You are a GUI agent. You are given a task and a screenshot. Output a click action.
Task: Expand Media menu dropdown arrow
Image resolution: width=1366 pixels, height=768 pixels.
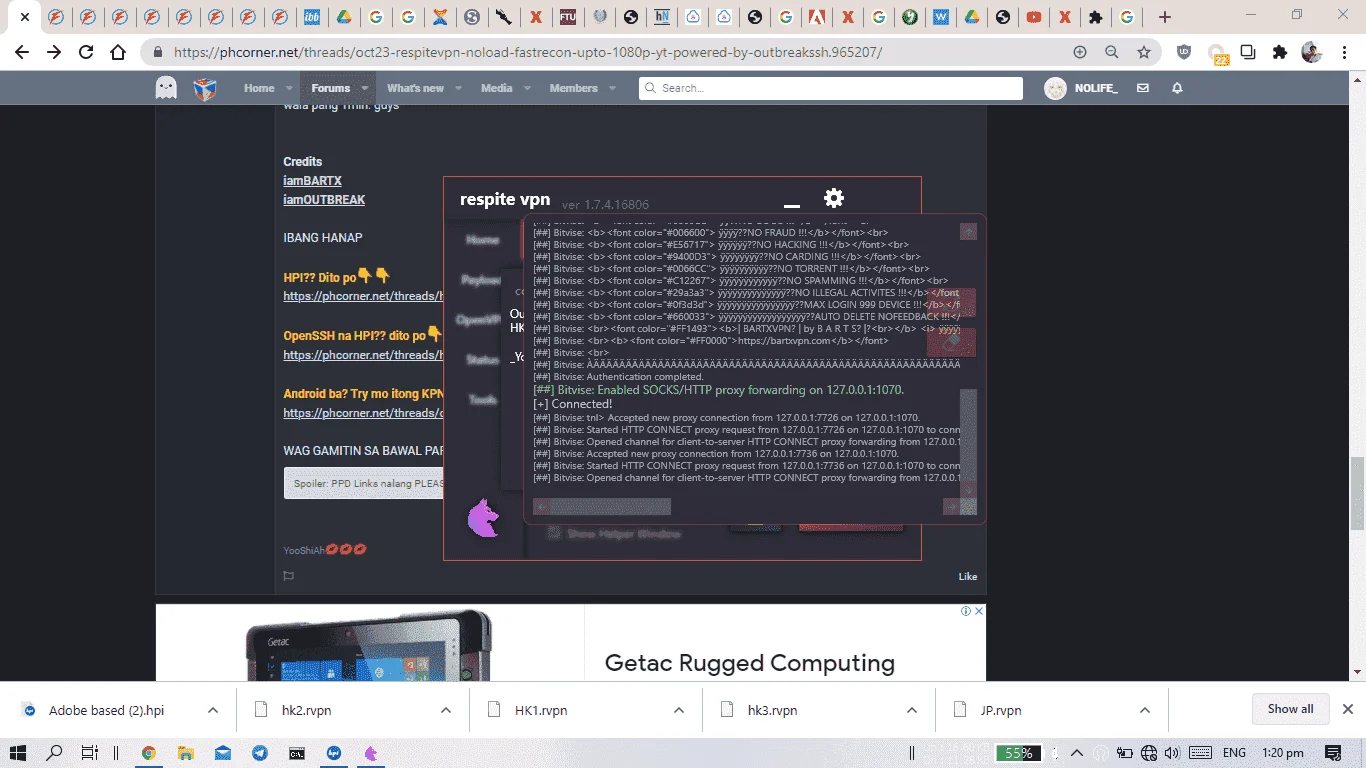527,88
